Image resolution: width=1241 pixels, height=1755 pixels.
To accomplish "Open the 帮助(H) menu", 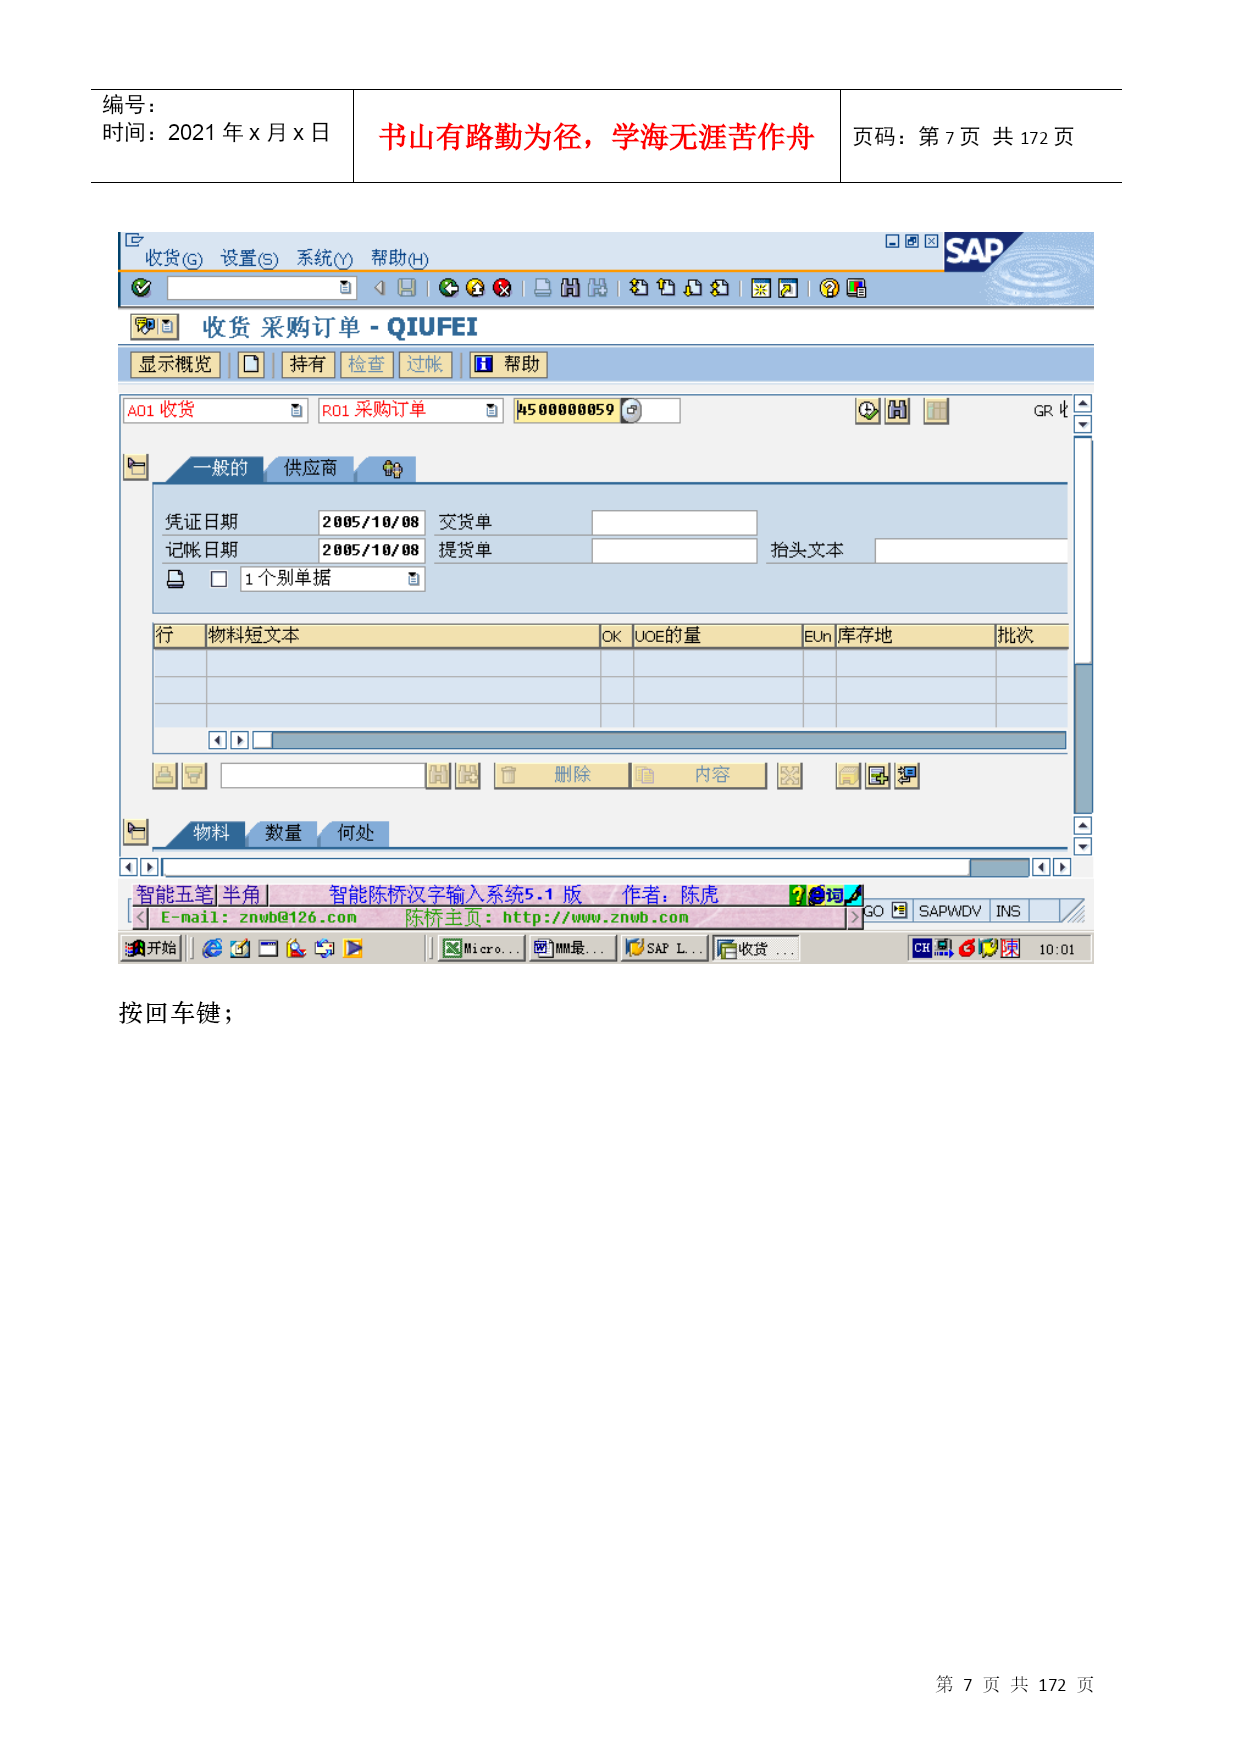I will tap(400, 258).
